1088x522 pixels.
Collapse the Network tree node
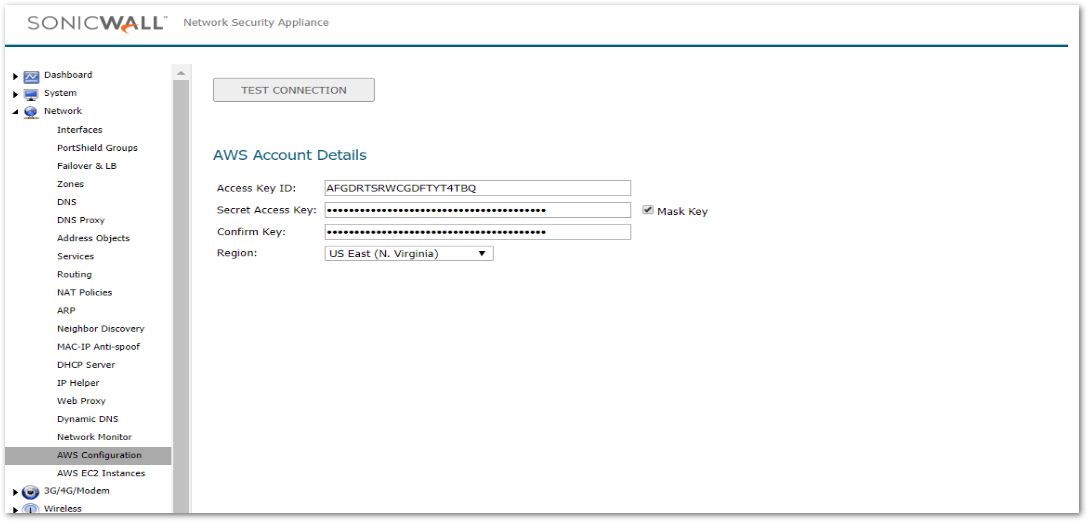point(15,112)
